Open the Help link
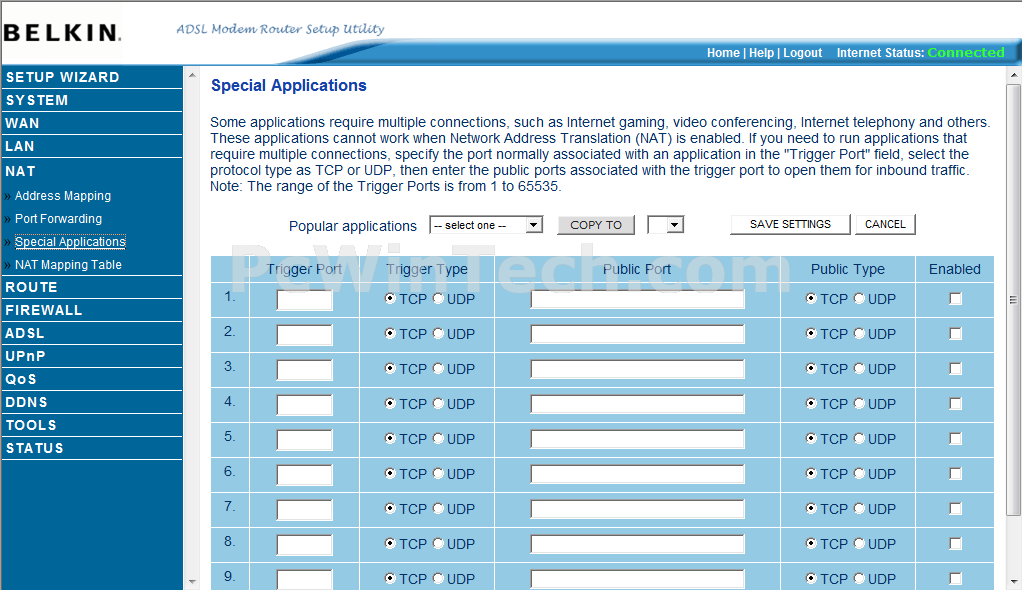 [761, 53]
